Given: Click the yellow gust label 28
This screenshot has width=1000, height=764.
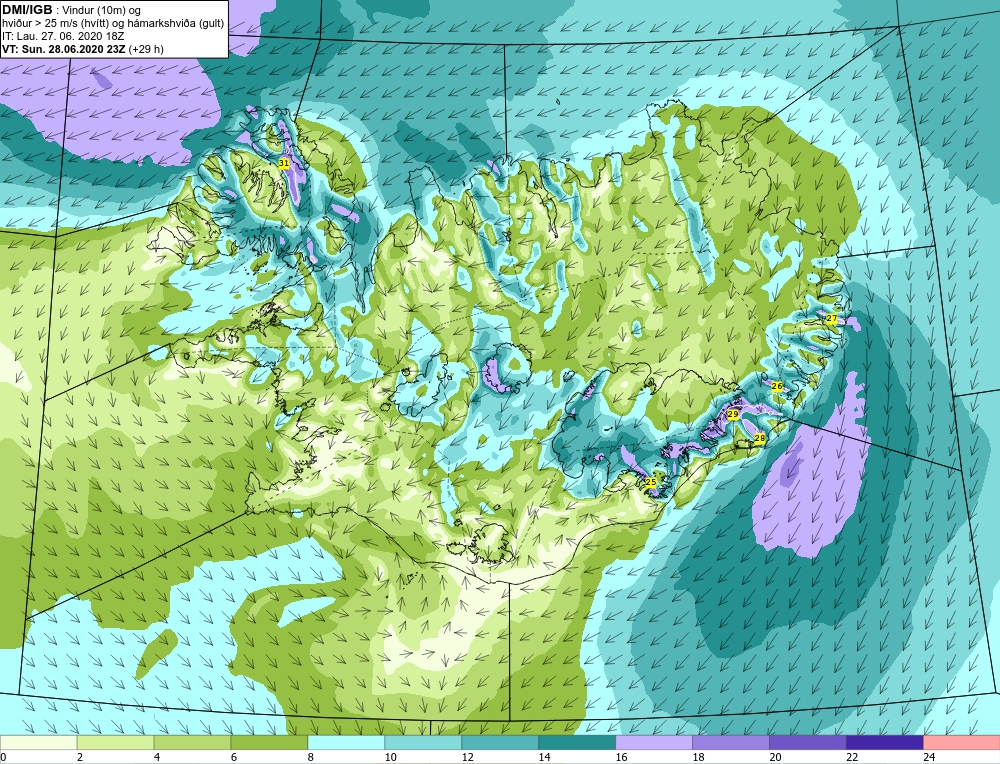Looking at the screenshot, I should (x=760, y=438).
